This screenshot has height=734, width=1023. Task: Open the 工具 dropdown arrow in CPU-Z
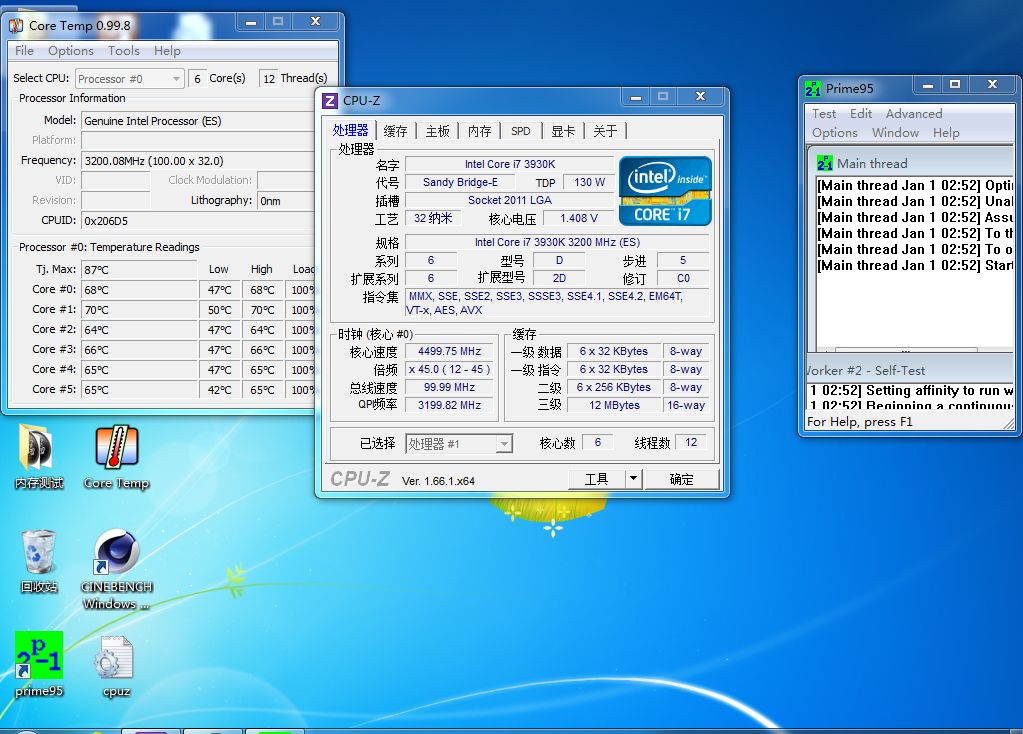point(633,479)
